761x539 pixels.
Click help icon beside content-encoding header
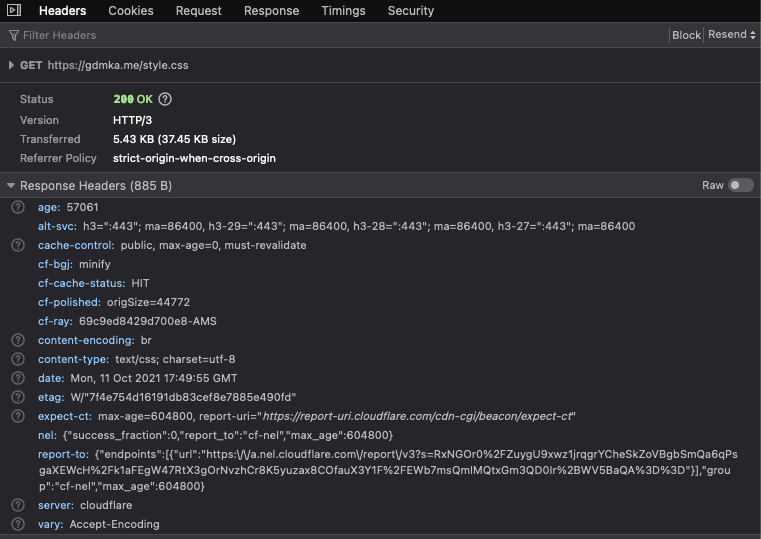[x=18, y=340]
